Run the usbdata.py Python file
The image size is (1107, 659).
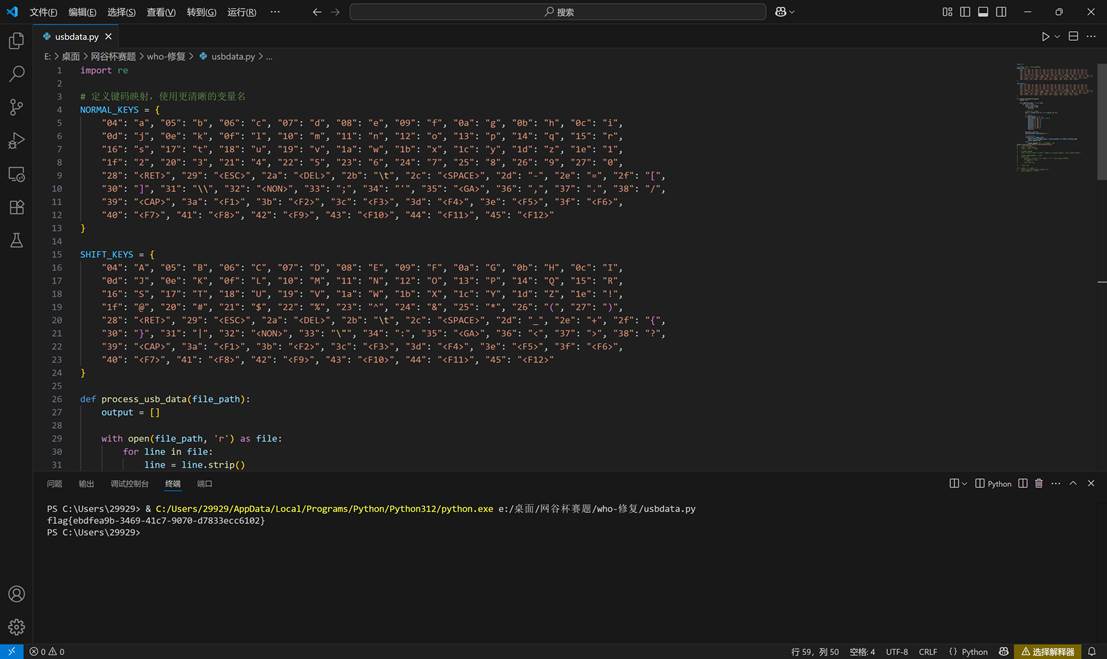pos(1044,35)
